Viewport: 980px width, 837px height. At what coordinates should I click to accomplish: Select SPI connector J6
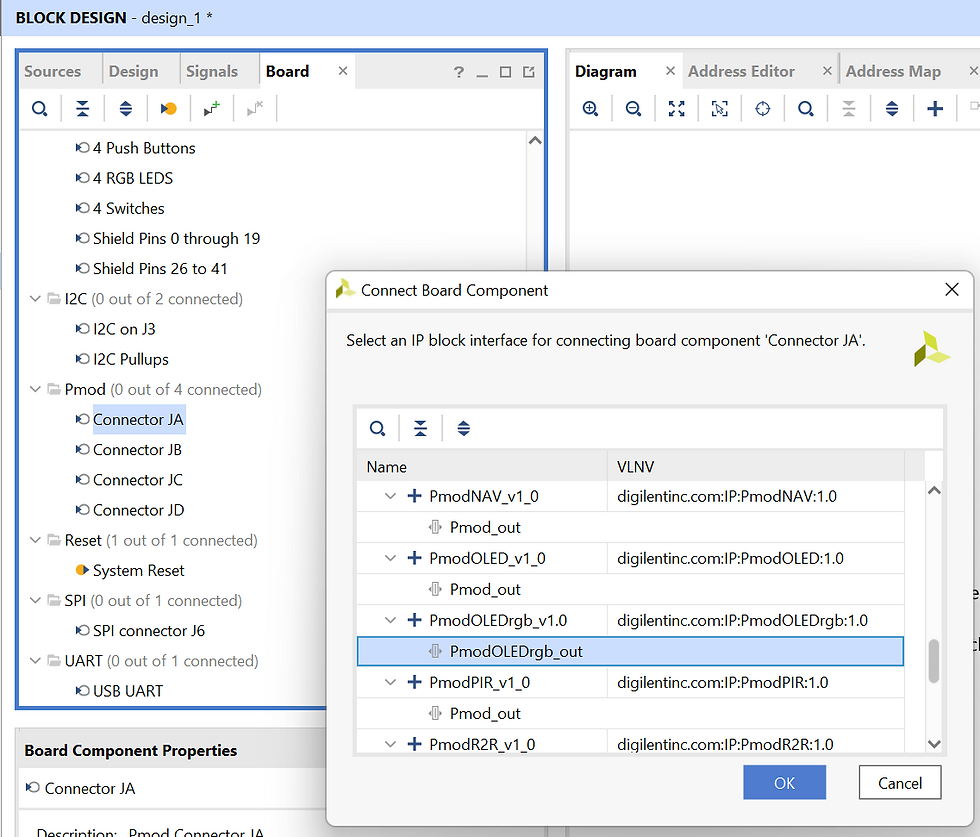[x=149, y=631]
